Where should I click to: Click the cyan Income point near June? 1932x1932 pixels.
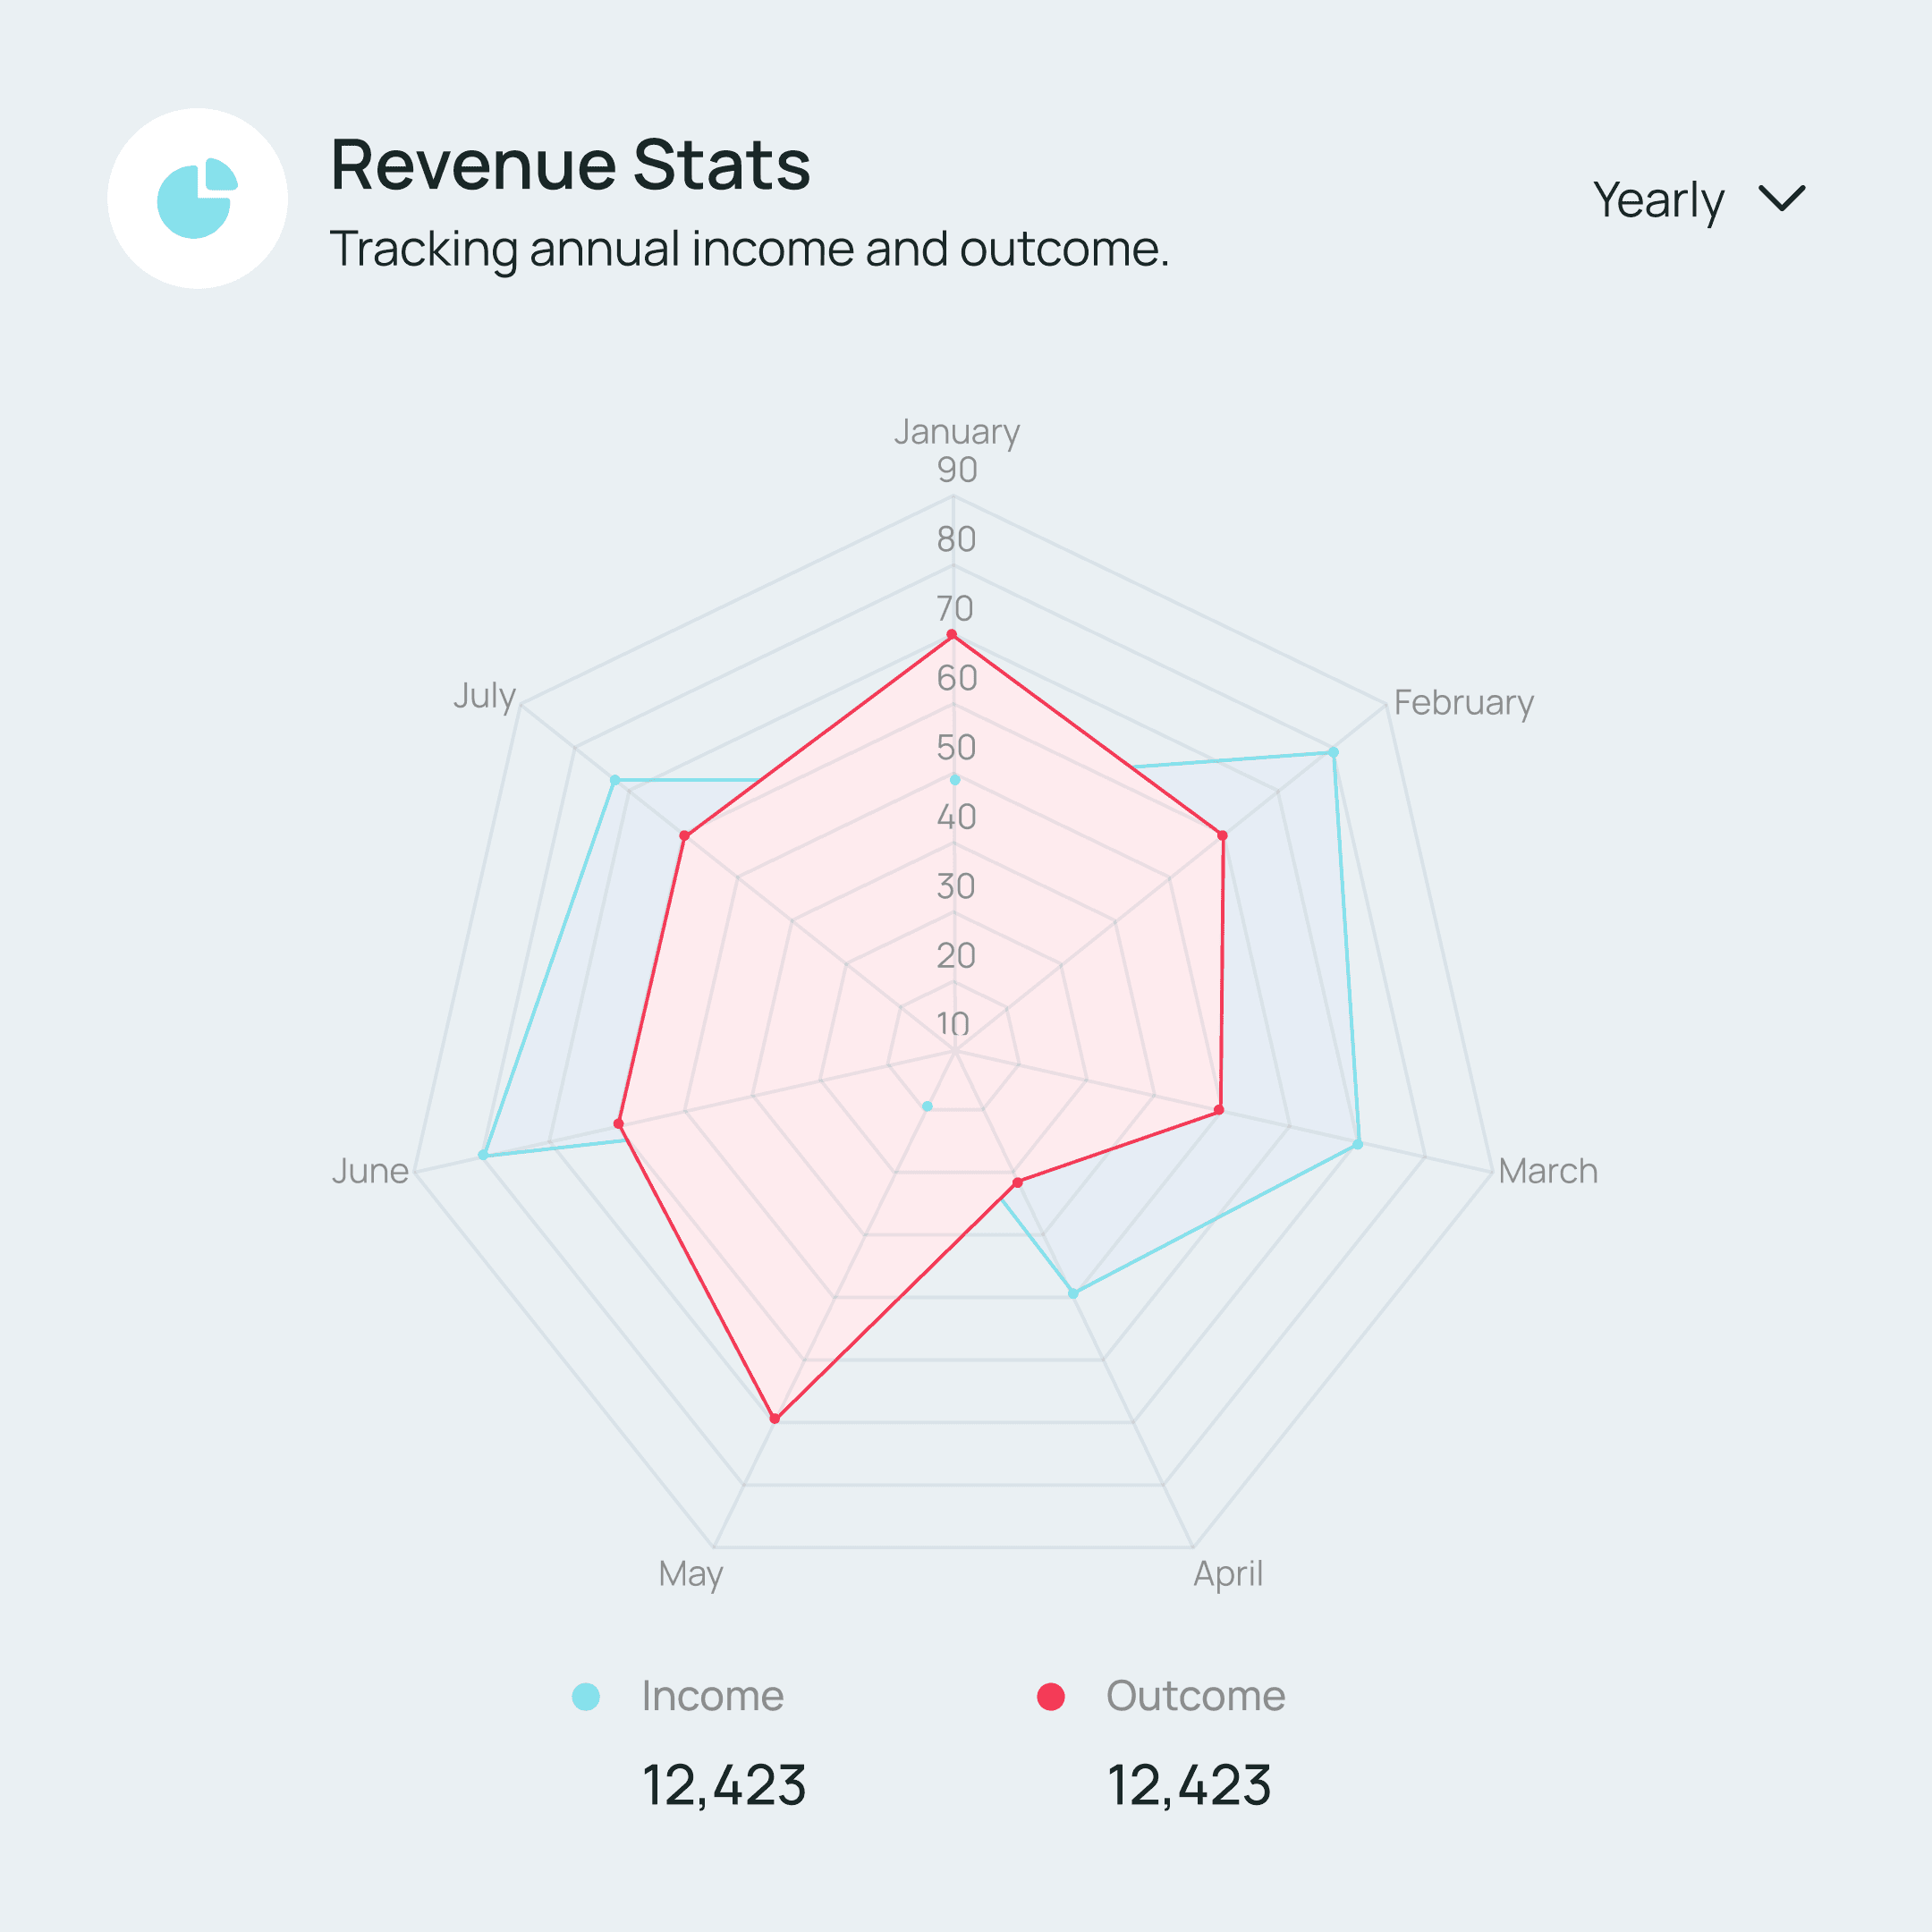pyautogui.click(x=482, y=1155)
